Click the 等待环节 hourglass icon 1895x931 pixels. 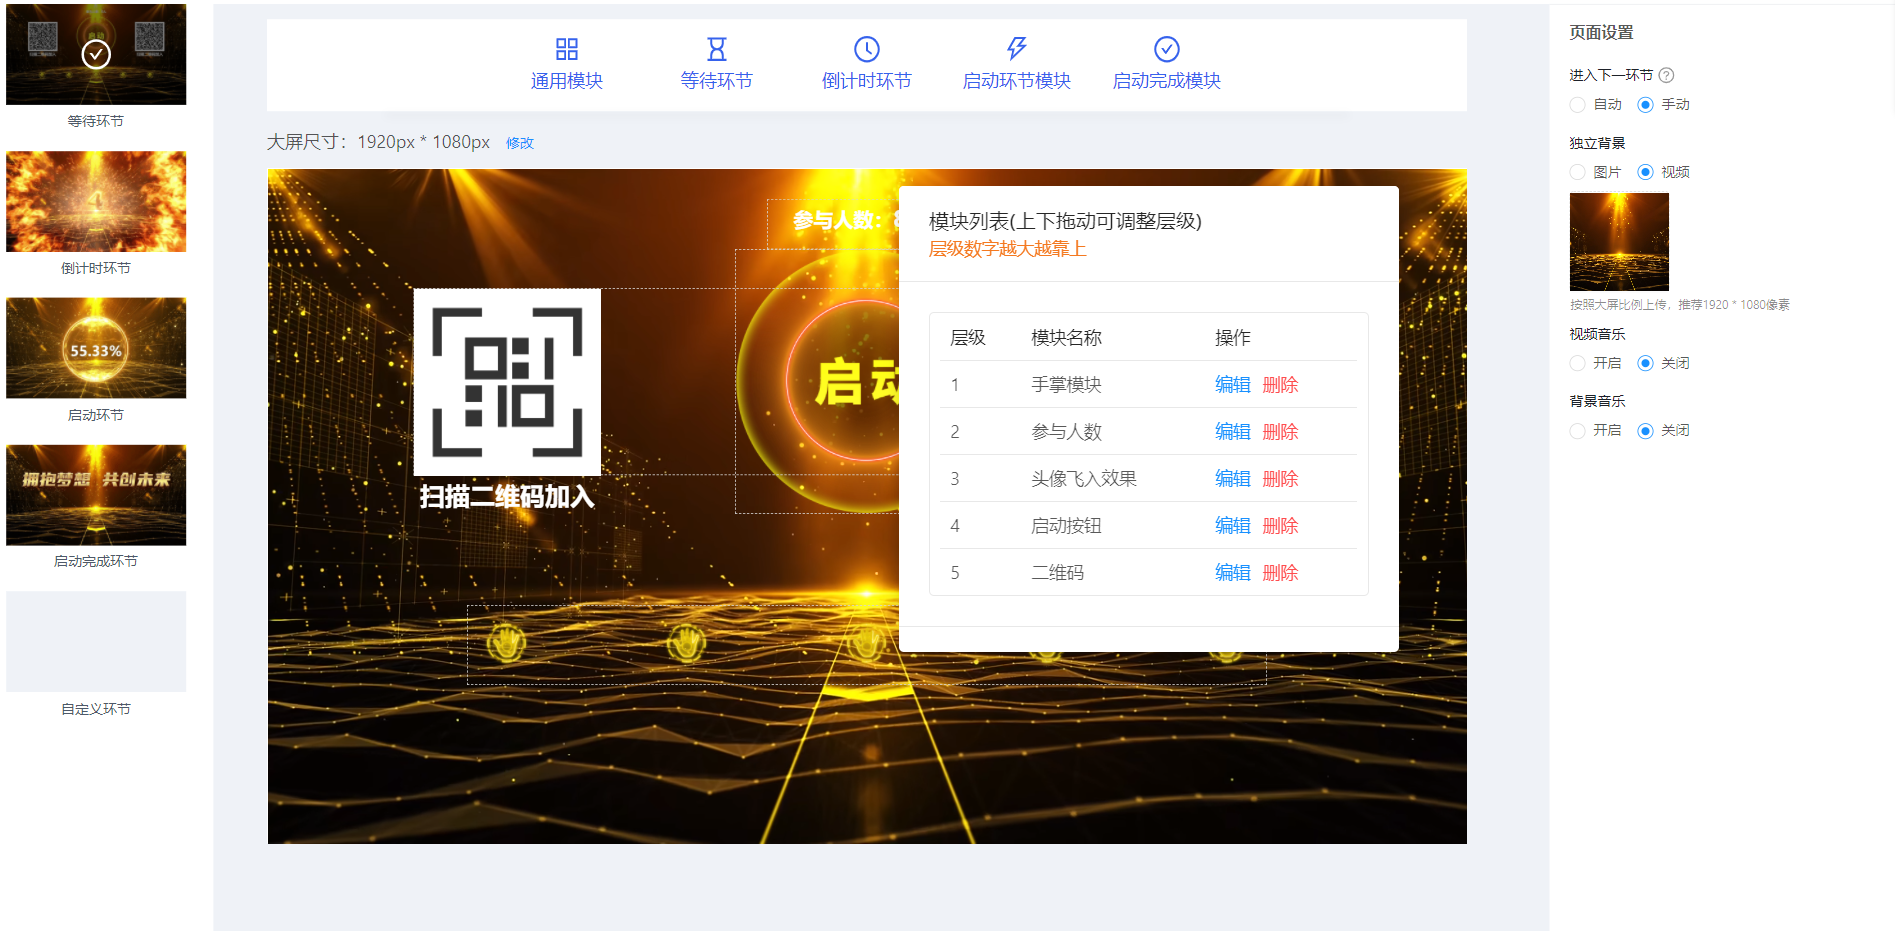(x=716, y=49)
